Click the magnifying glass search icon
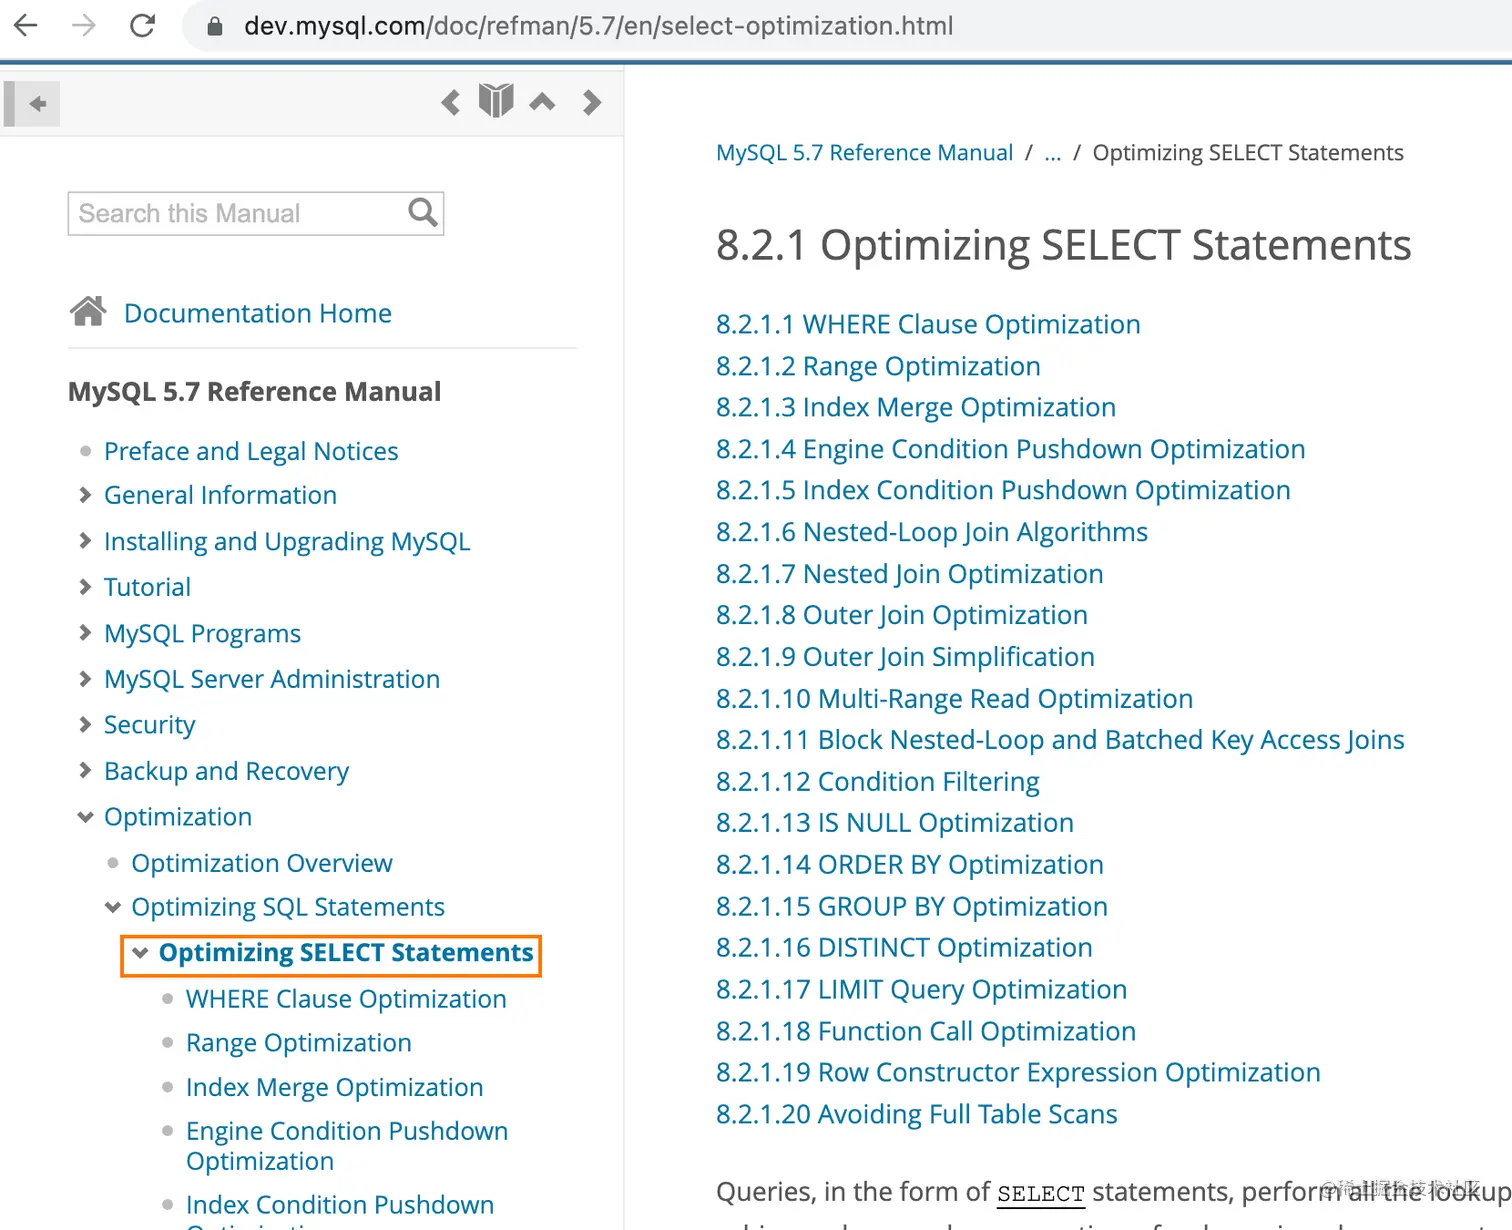1512x1230 pixels. [423, 212]
